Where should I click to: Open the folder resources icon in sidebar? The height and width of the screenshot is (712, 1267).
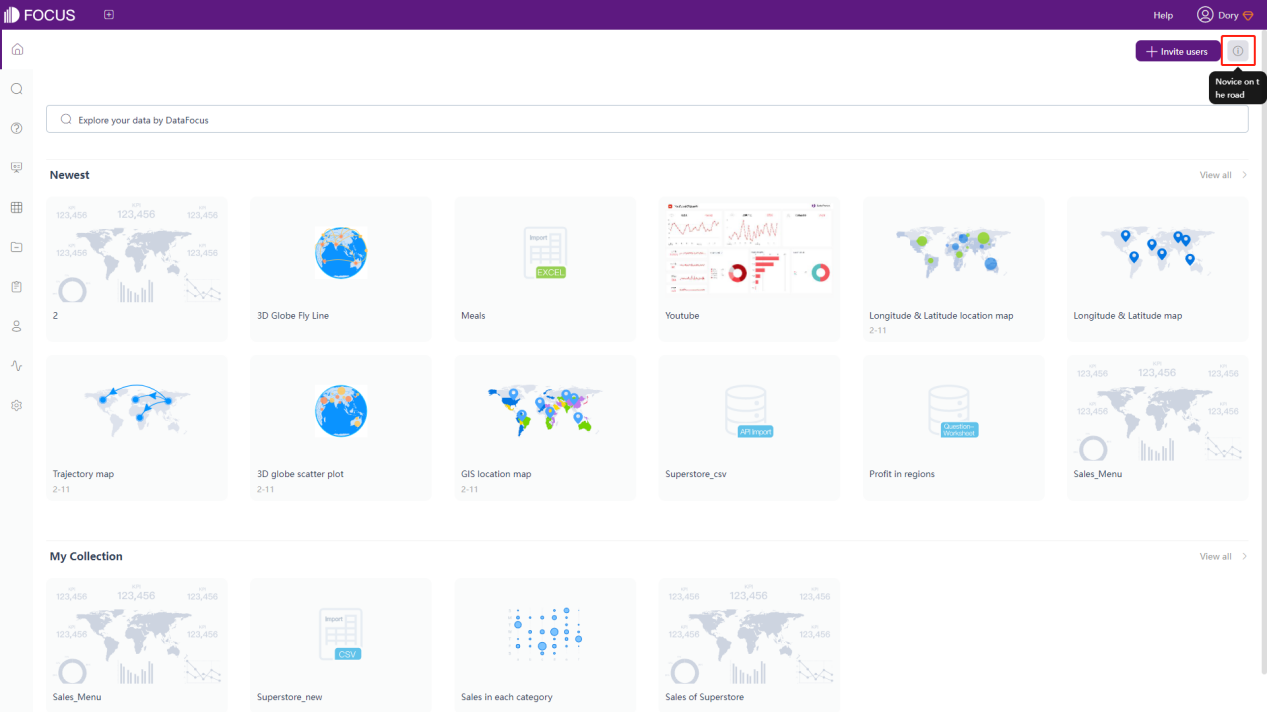(16, 247)
